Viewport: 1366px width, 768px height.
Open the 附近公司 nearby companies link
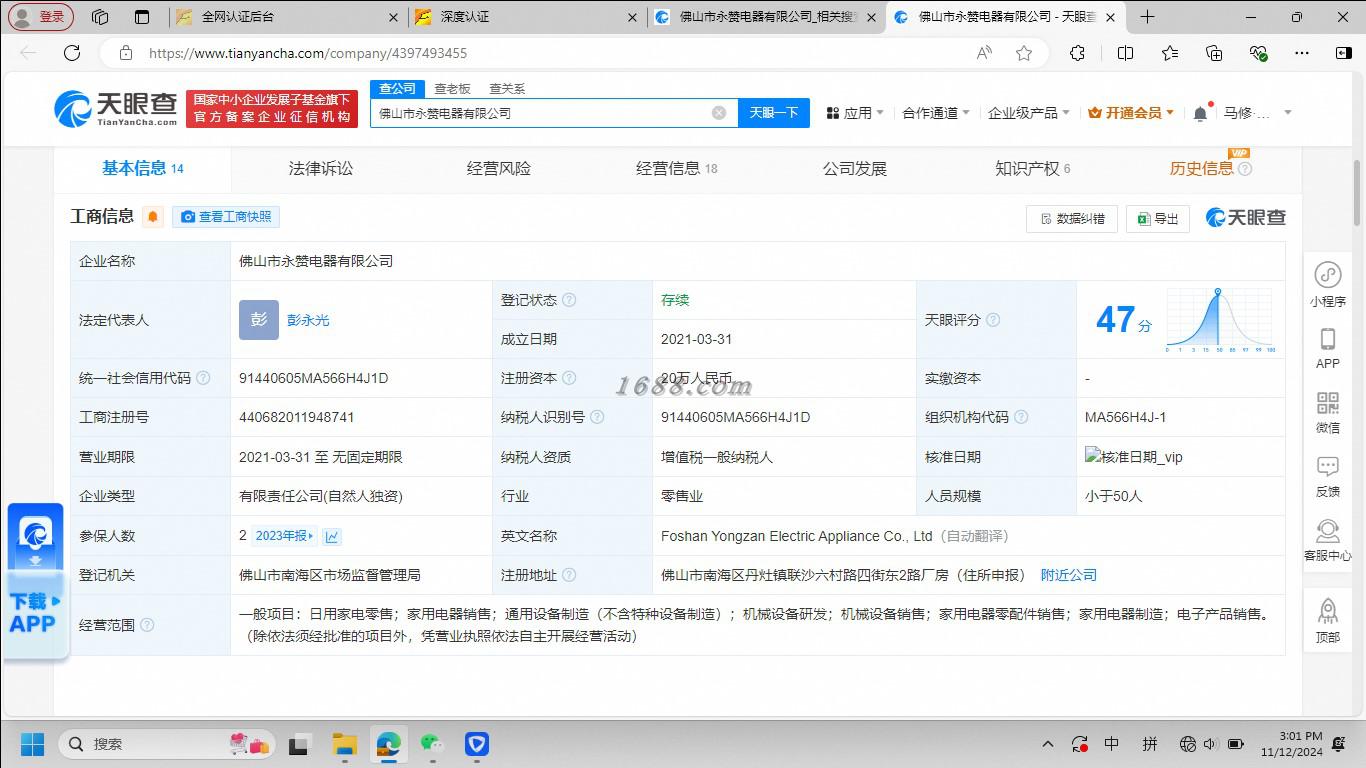1069,575
